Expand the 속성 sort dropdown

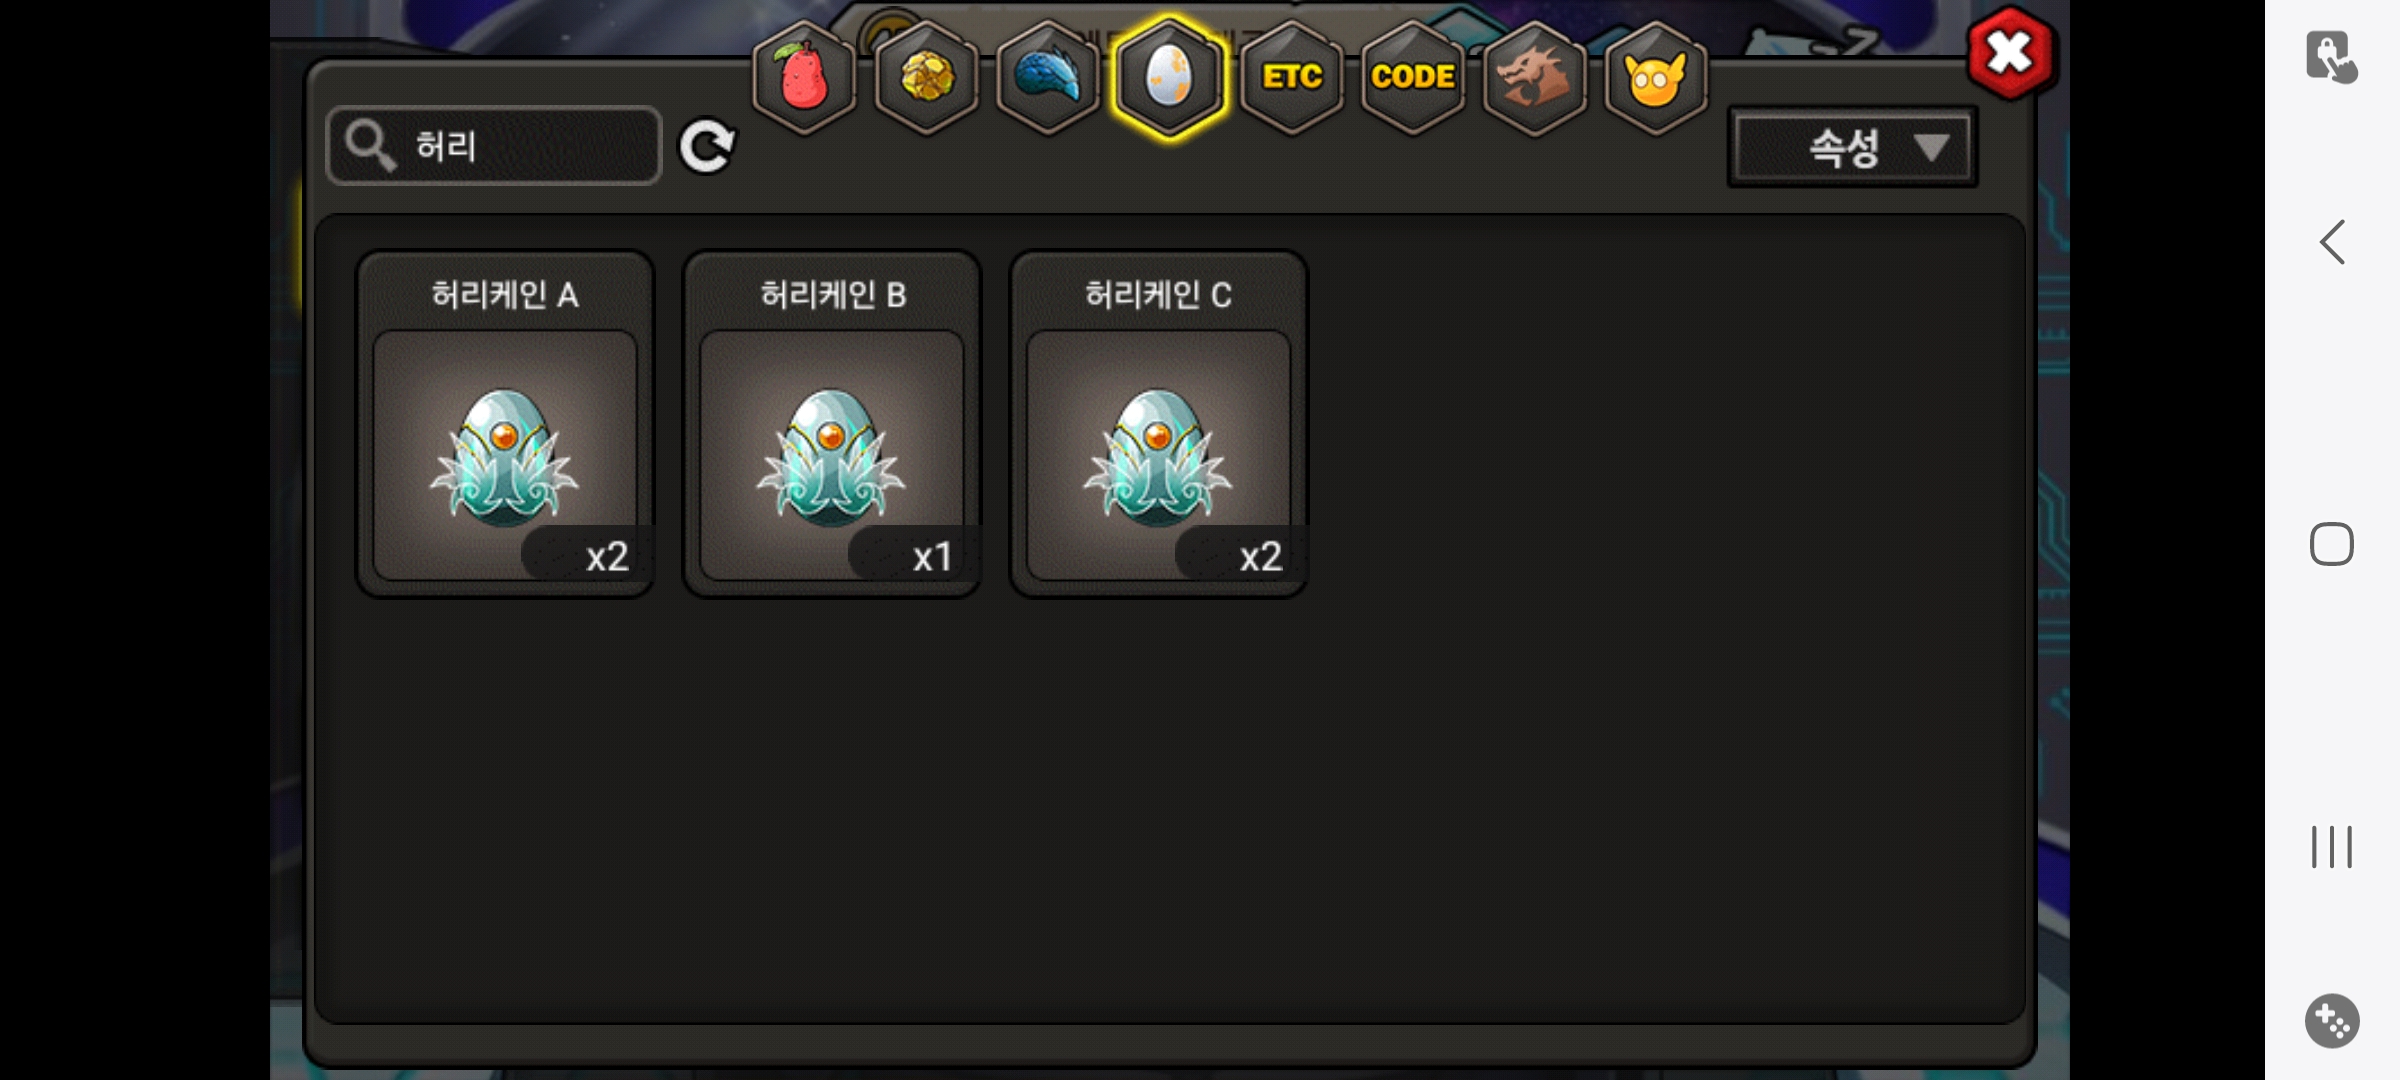click(x=1853, y=148)
